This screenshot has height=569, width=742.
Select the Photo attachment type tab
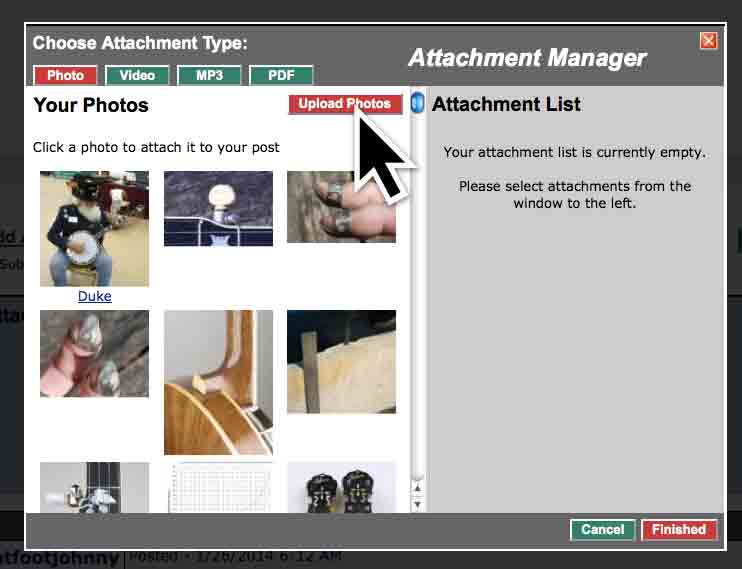tap(65, 75)
